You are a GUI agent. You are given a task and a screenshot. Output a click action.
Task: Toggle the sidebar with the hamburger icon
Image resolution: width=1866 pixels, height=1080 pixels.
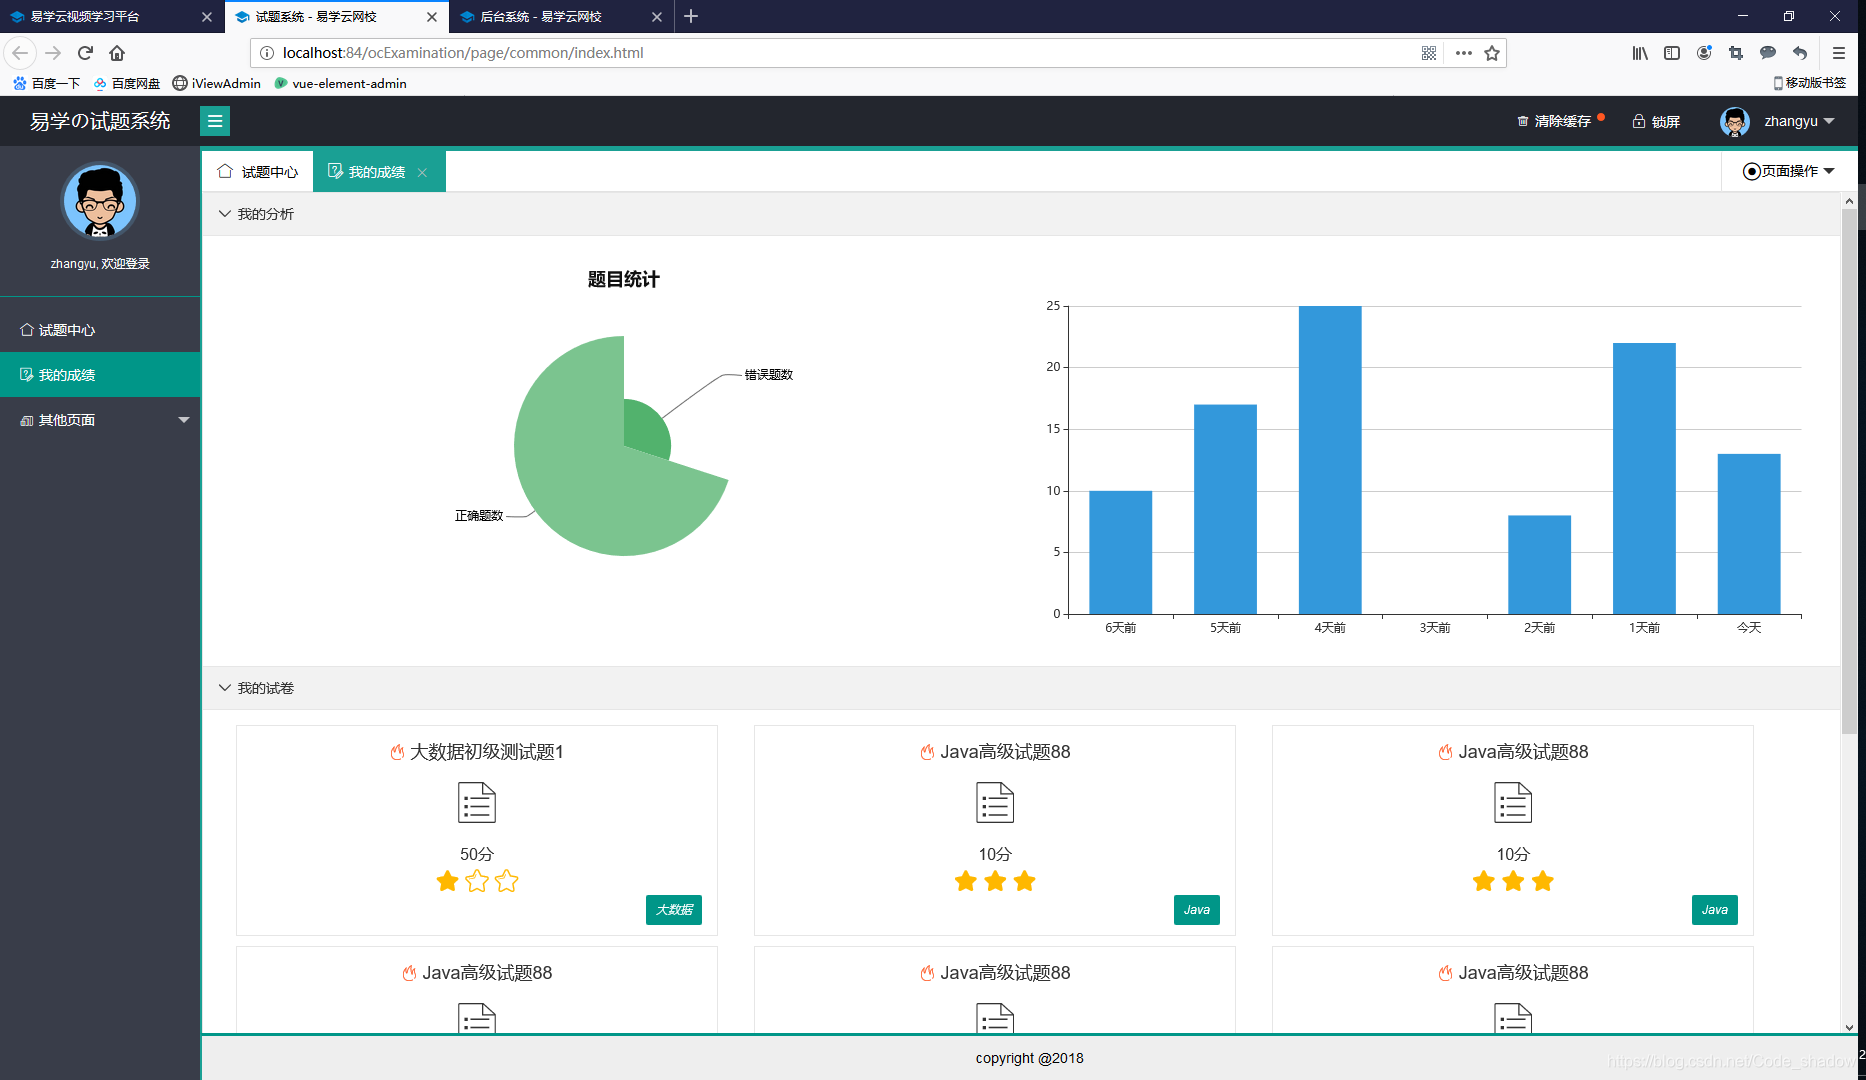click(x=215, y=121)
